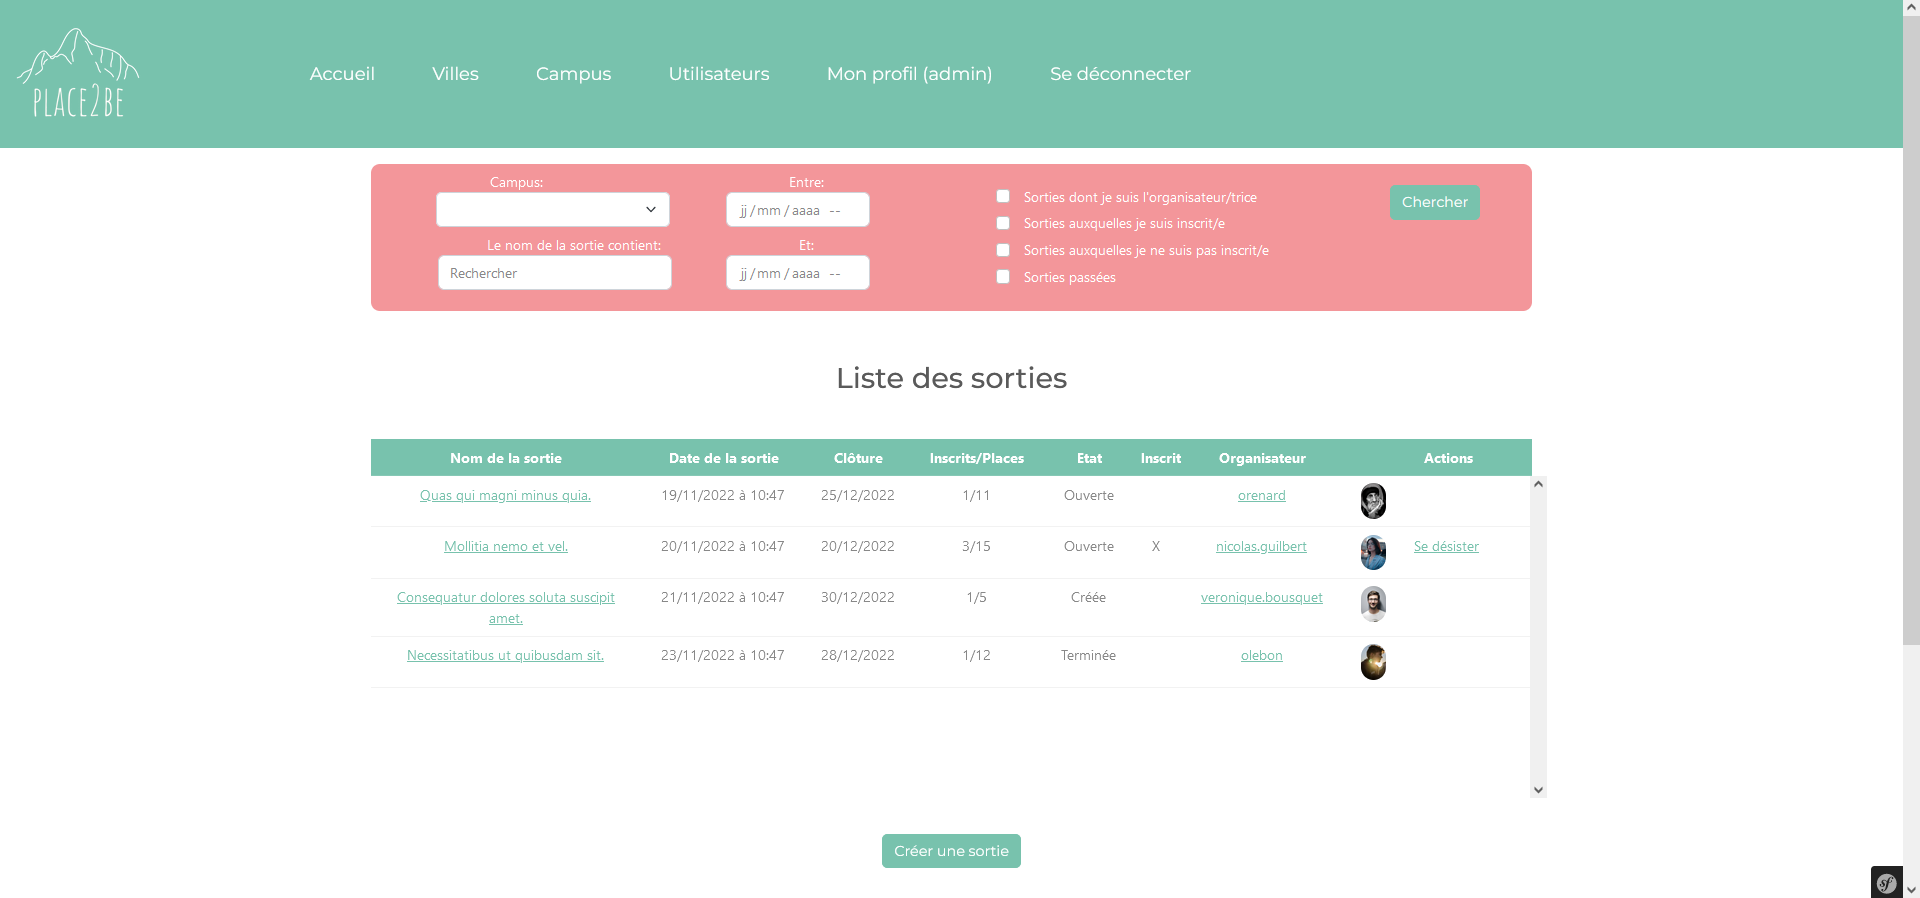The height and width of the screenshot is (898, 1920).
Task: Click orenard's profile avatar
Action: pos(1373,501)
